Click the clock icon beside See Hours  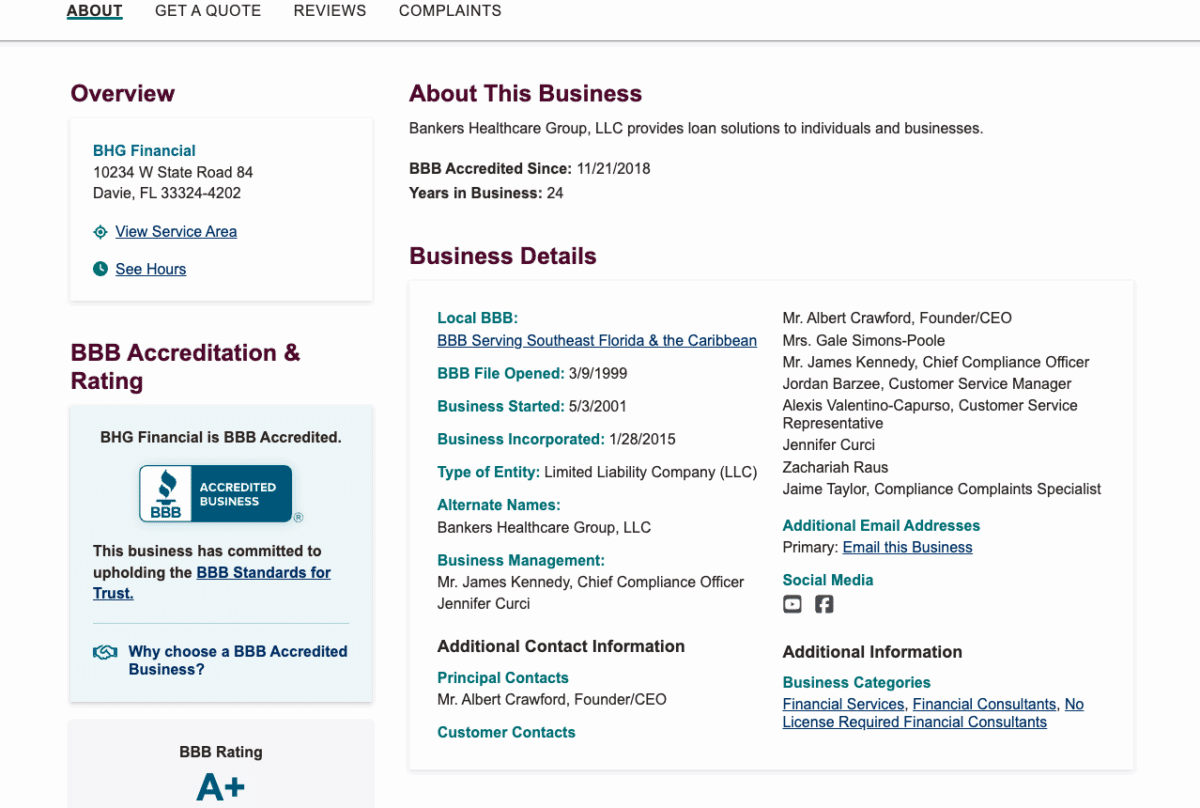(100, 268)
